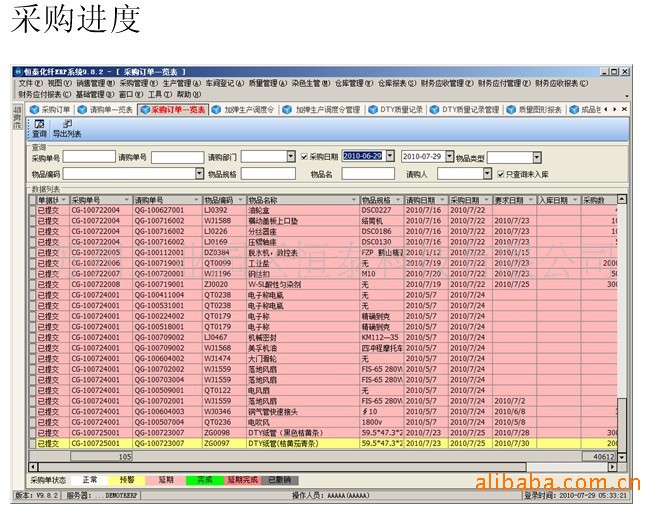Sort by the 采购日期 column header
This screenshot has height=513, width=665.
pyautogui.click(x=468, y=200)
